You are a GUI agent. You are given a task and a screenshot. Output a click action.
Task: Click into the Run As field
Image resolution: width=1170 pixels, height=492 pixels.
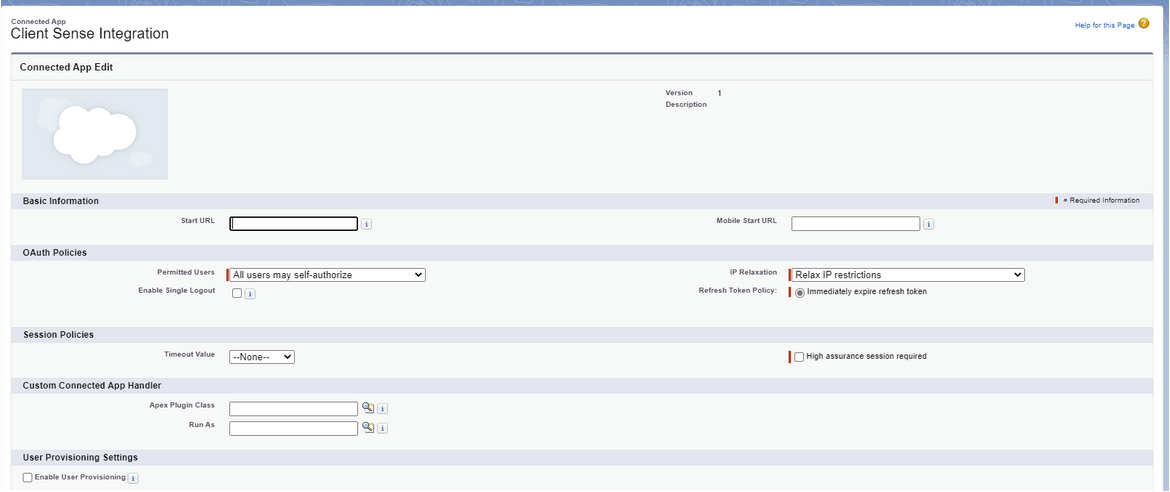[294, 428]
